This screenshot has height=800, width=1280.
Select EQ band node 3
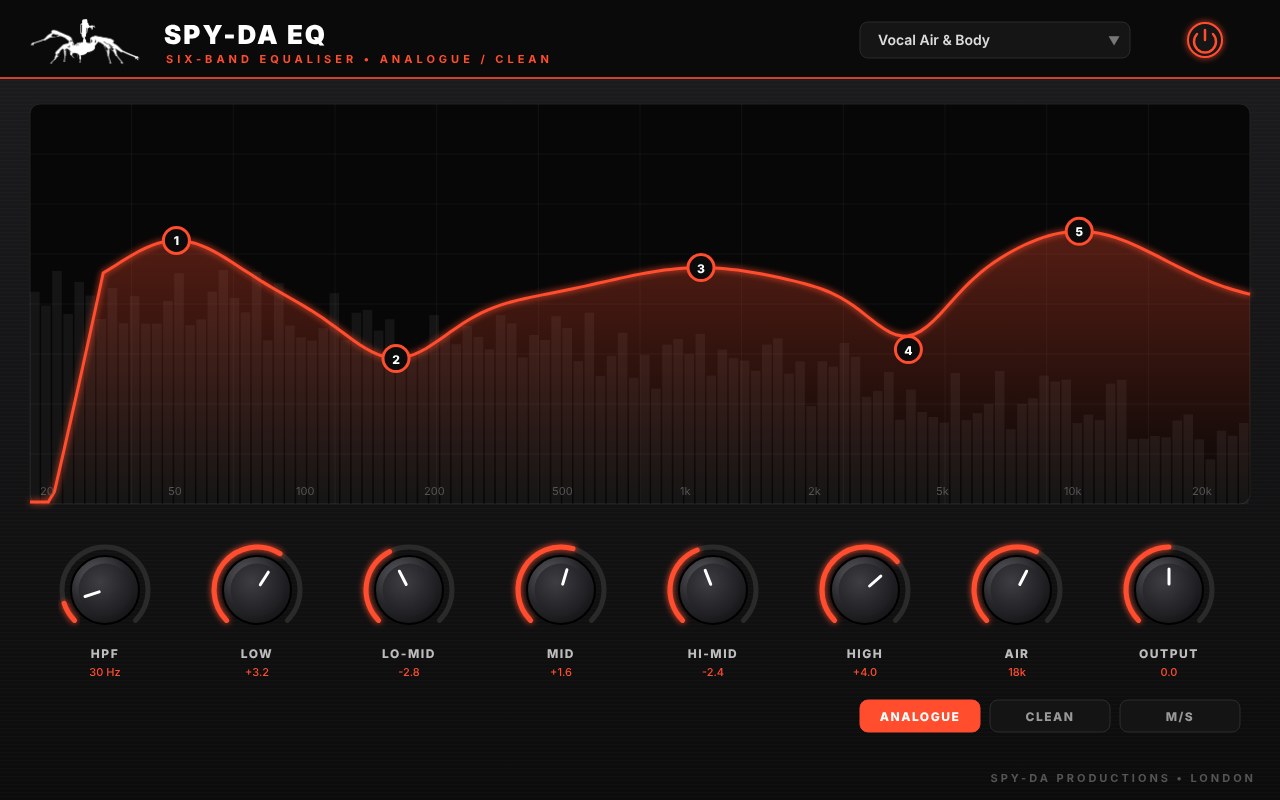[x=701, y=268]
